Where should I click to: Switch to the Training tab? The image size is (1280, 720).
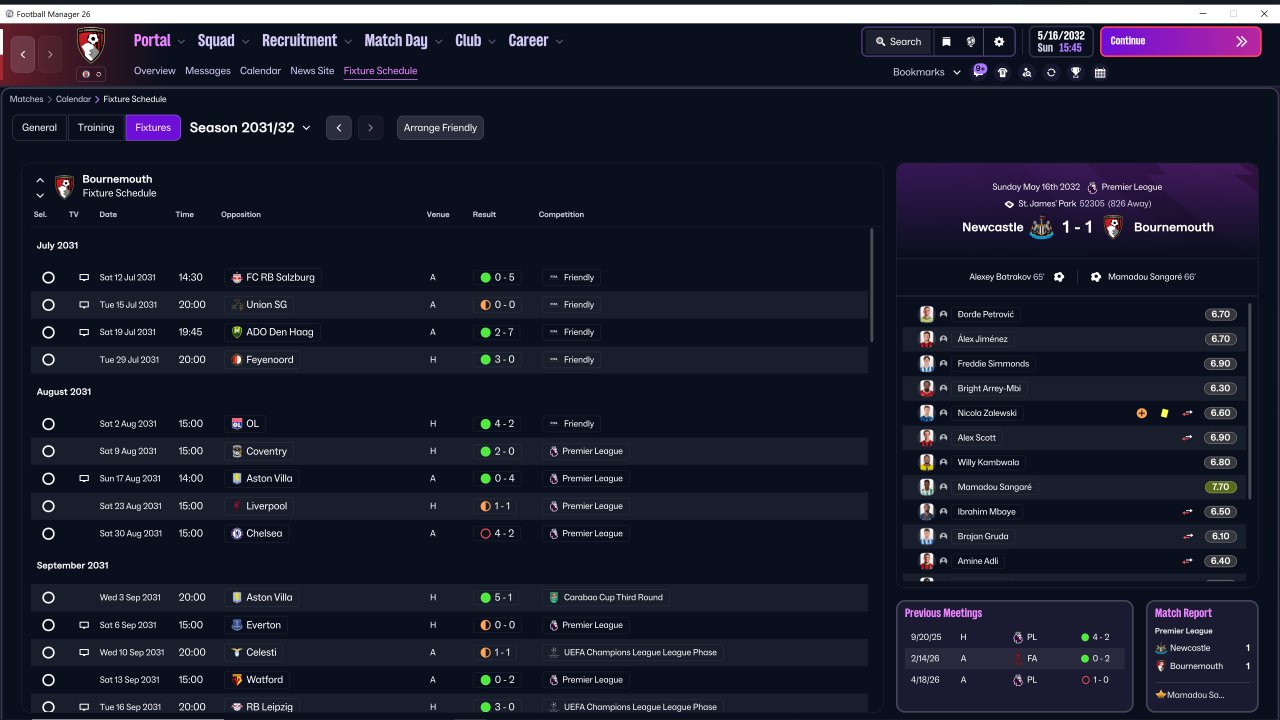point(96,128)
